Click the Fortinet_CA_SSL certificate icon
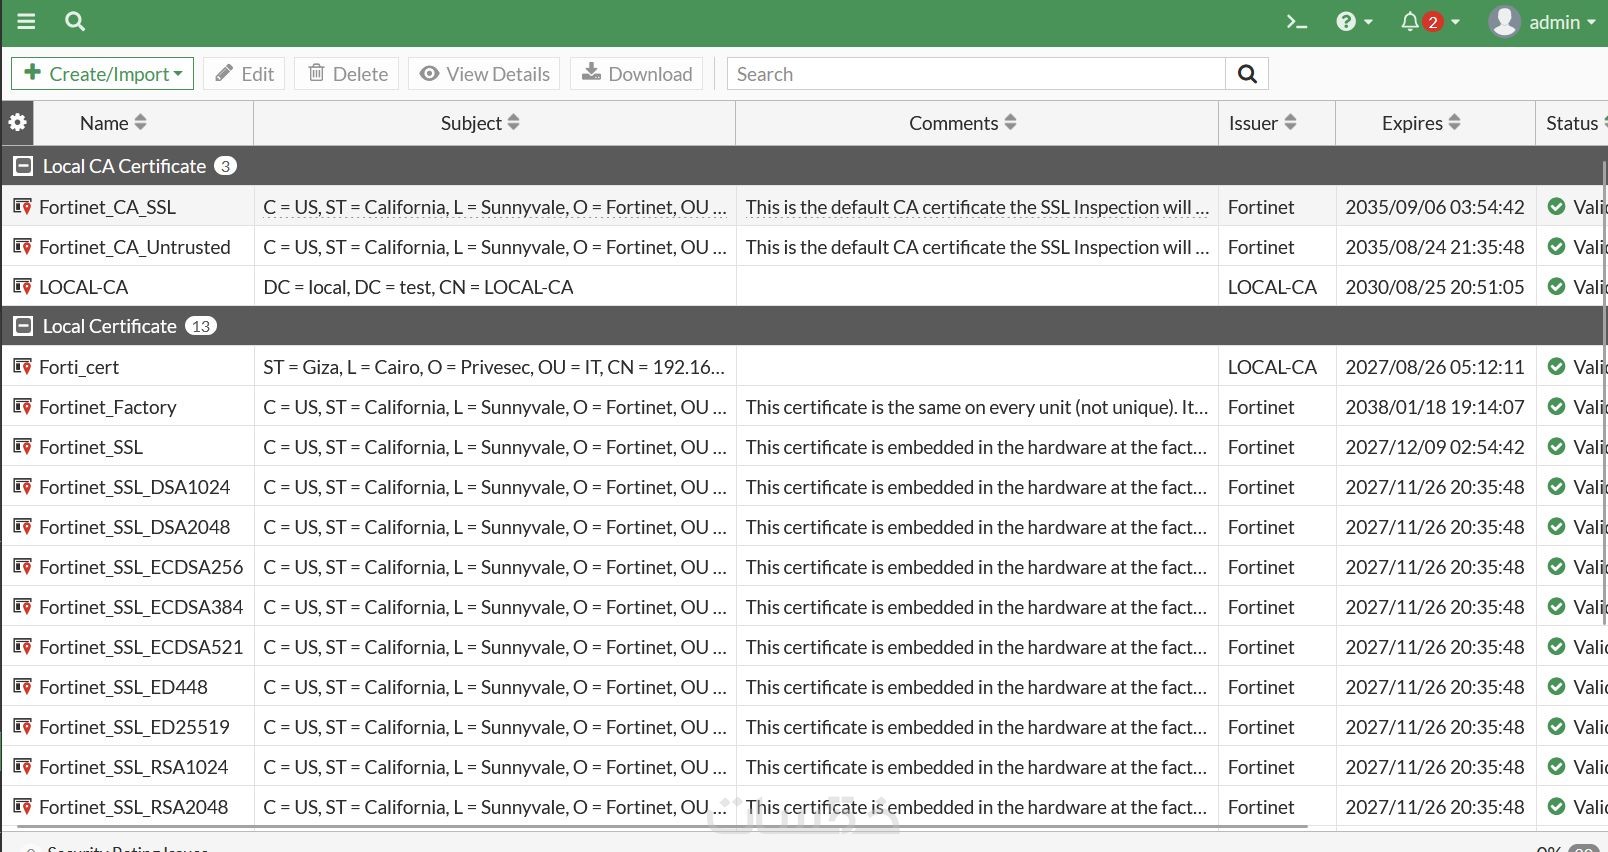 tap(22, 207)
